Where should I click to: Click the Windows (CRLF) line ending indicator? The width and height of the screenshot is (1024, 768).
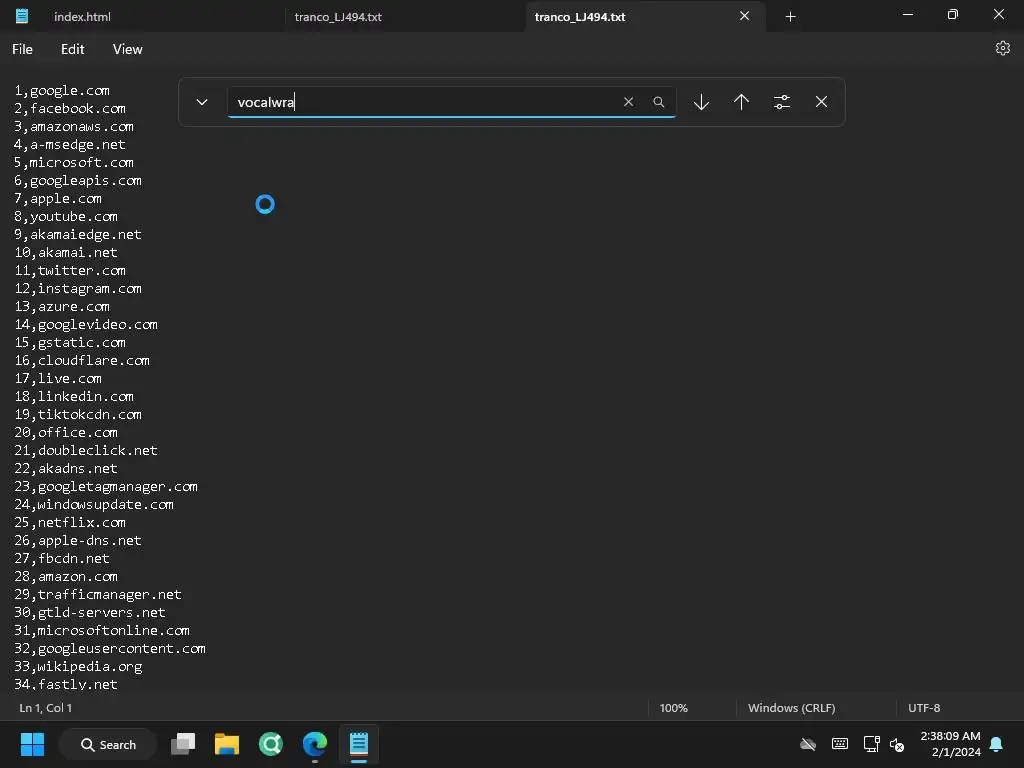(x=792, y=708)
